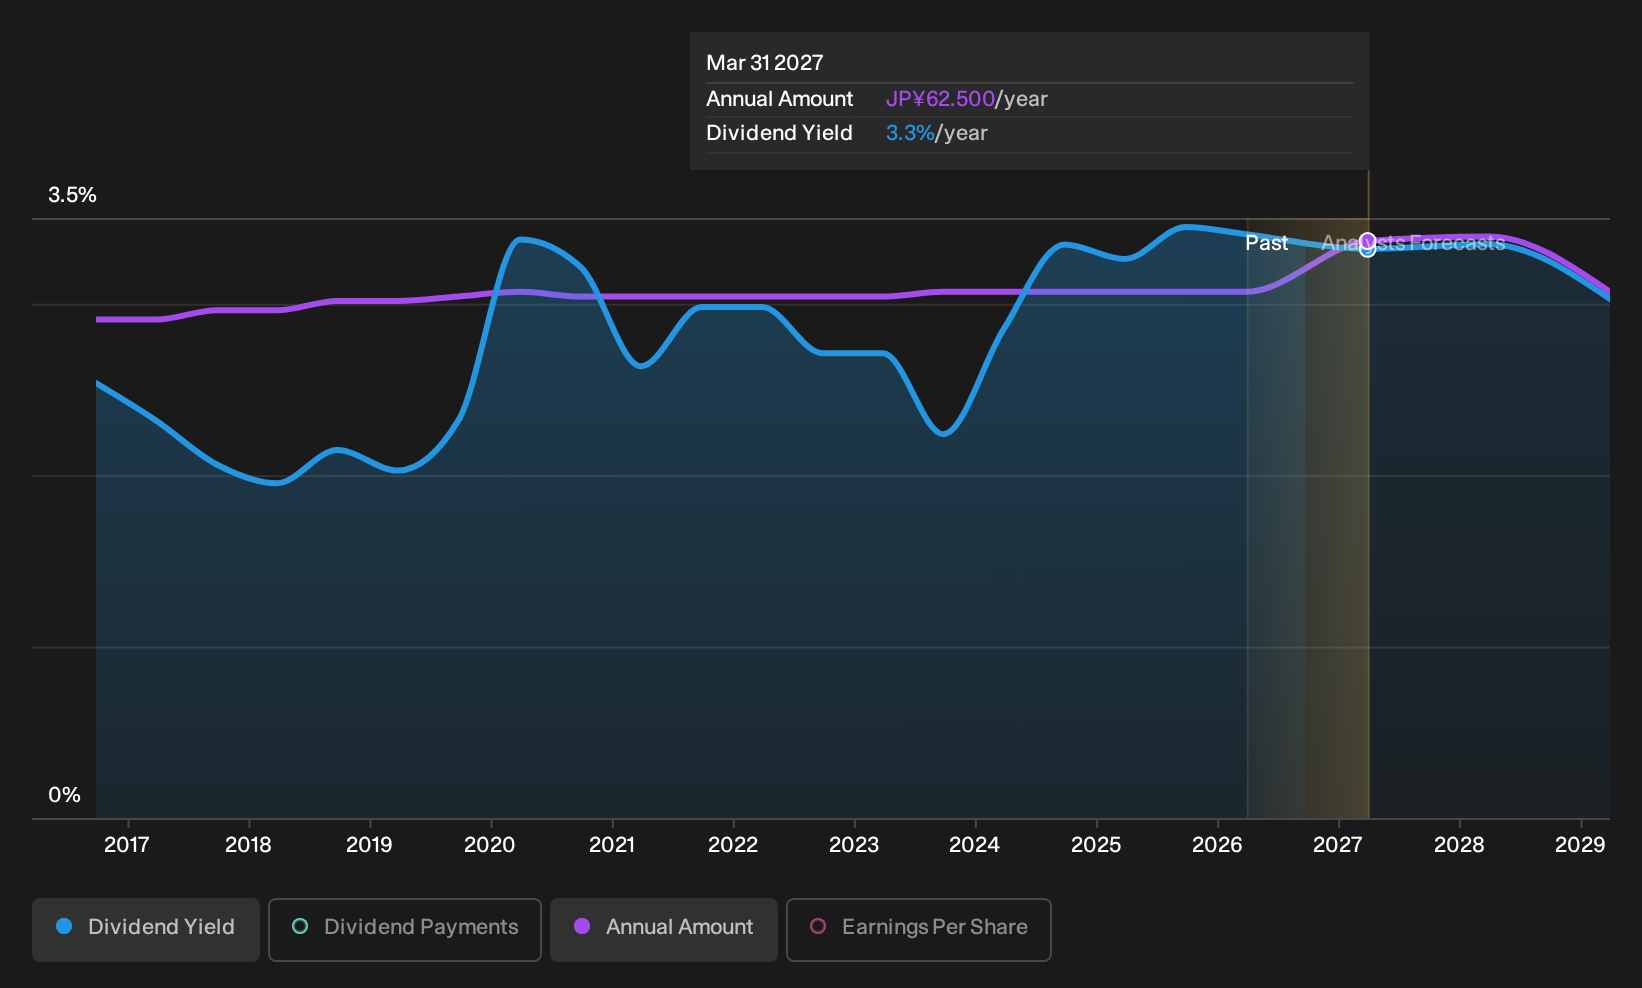Click the Analysts Forecasts label
Viewport: 1642px width, 988px height.
[x=1413, y=243]
